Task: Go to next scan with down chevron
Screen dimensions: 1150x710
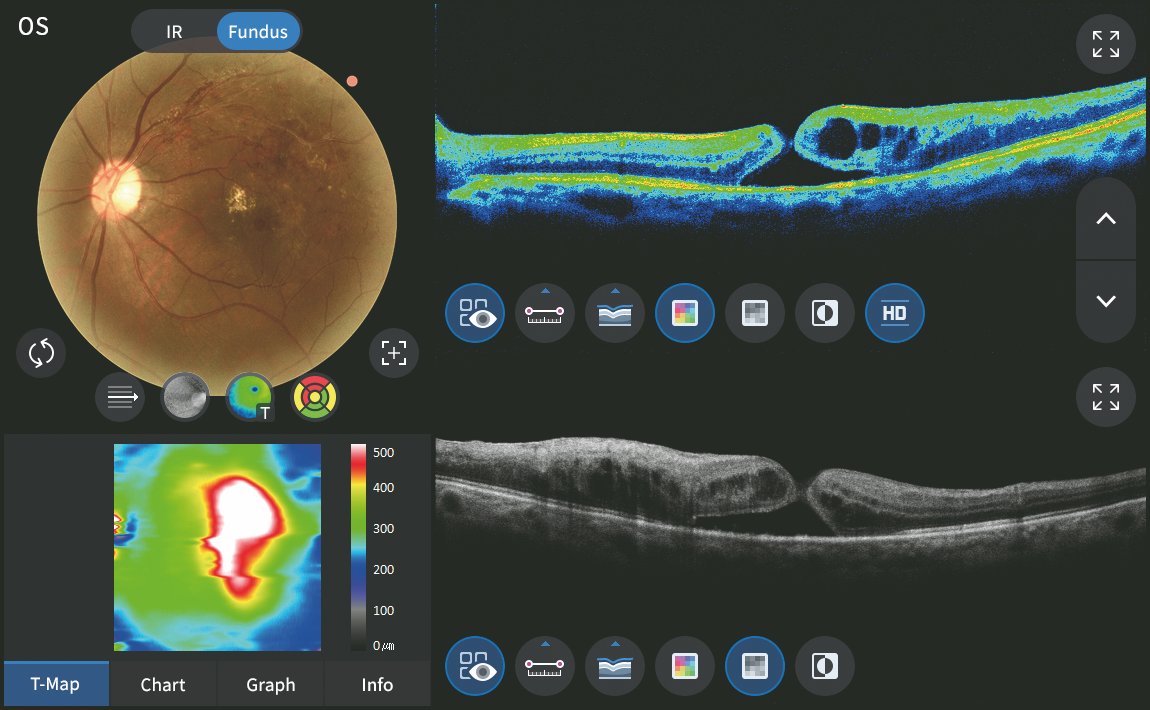Action: (x=1106, y=301)
